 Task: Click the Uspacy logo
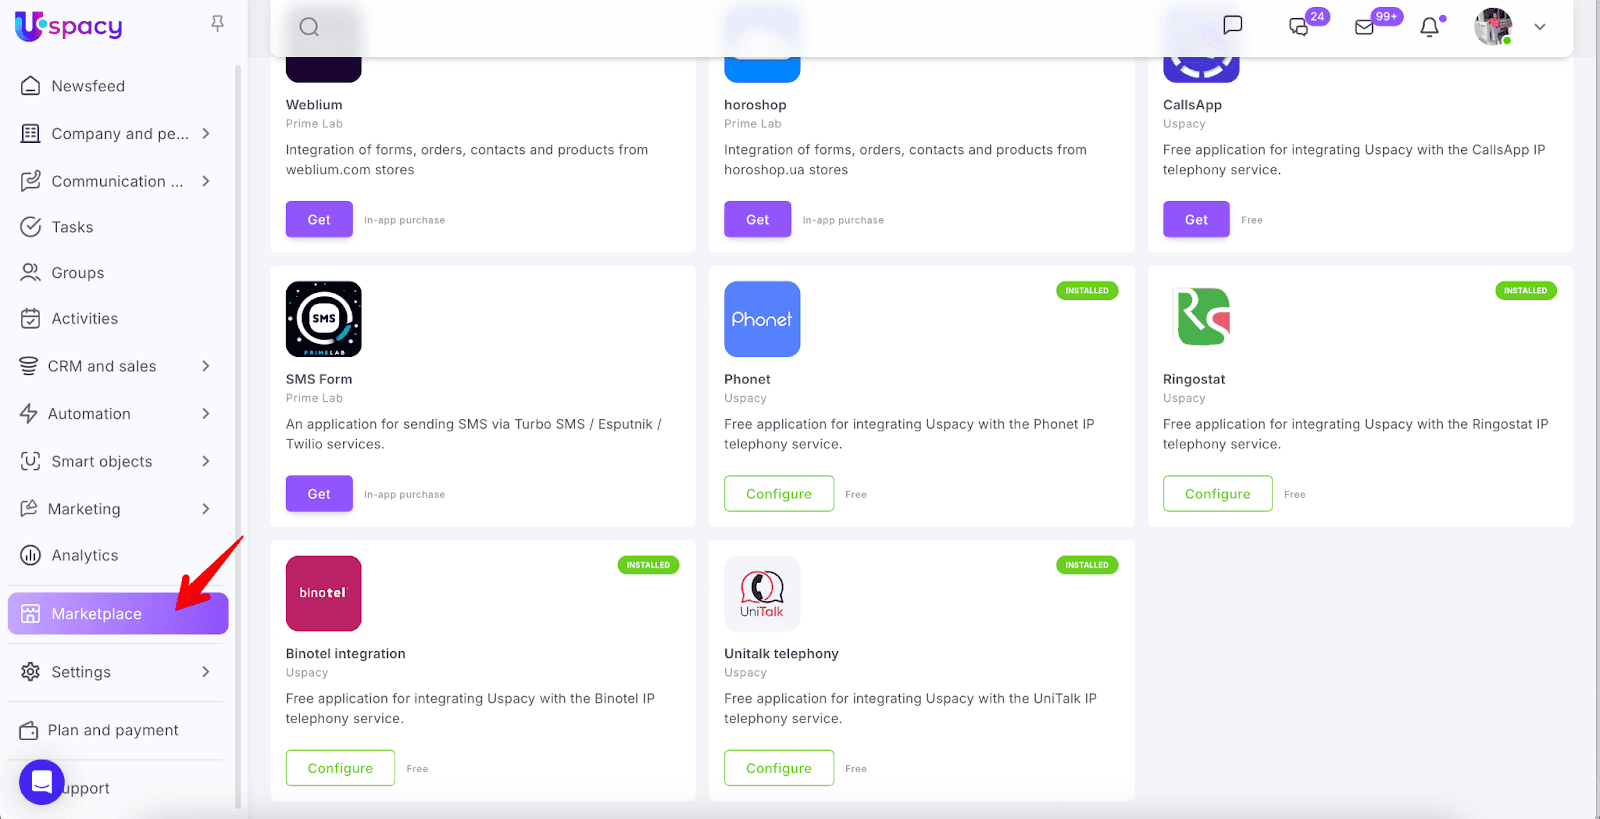click(69, 26)
